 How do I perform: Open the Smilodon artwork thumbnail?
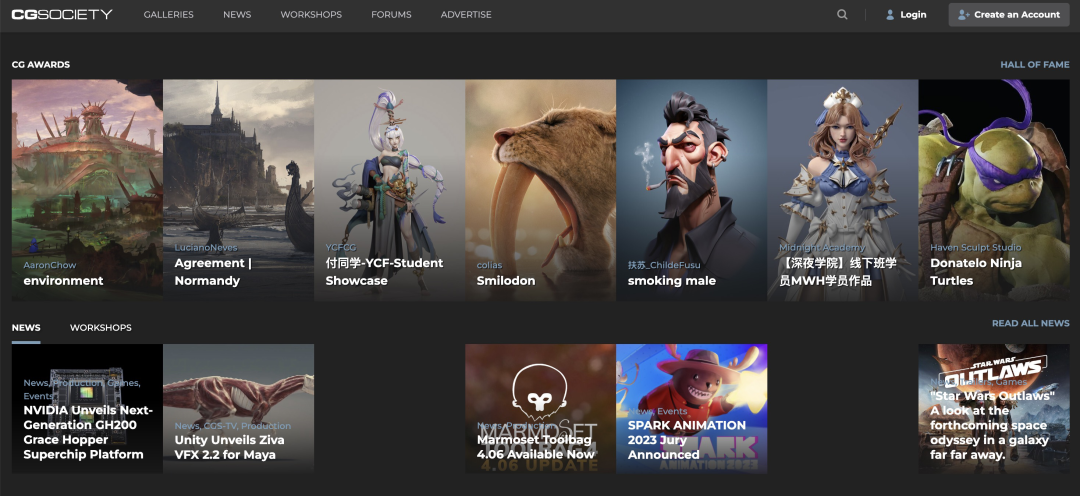click(541, 190)
